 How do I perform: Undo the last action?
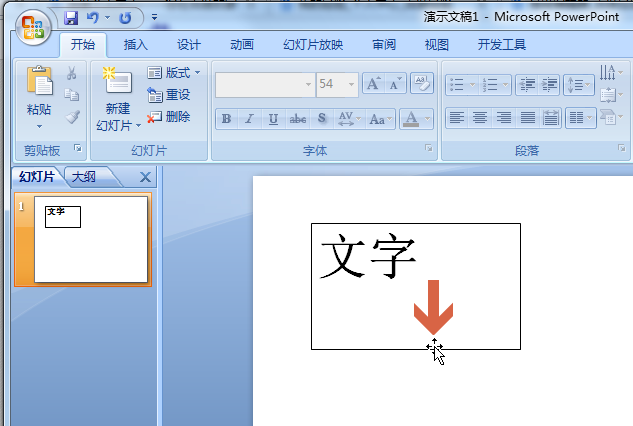click(x=93, y=18)
